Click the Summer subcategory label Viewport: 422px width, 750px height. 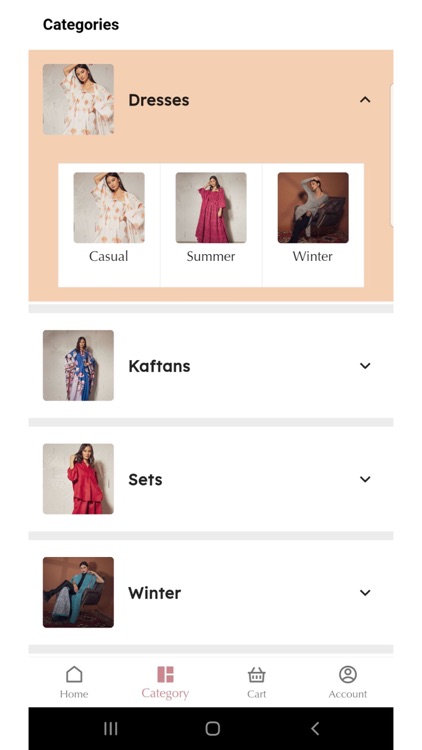click(x=211, y=256)
